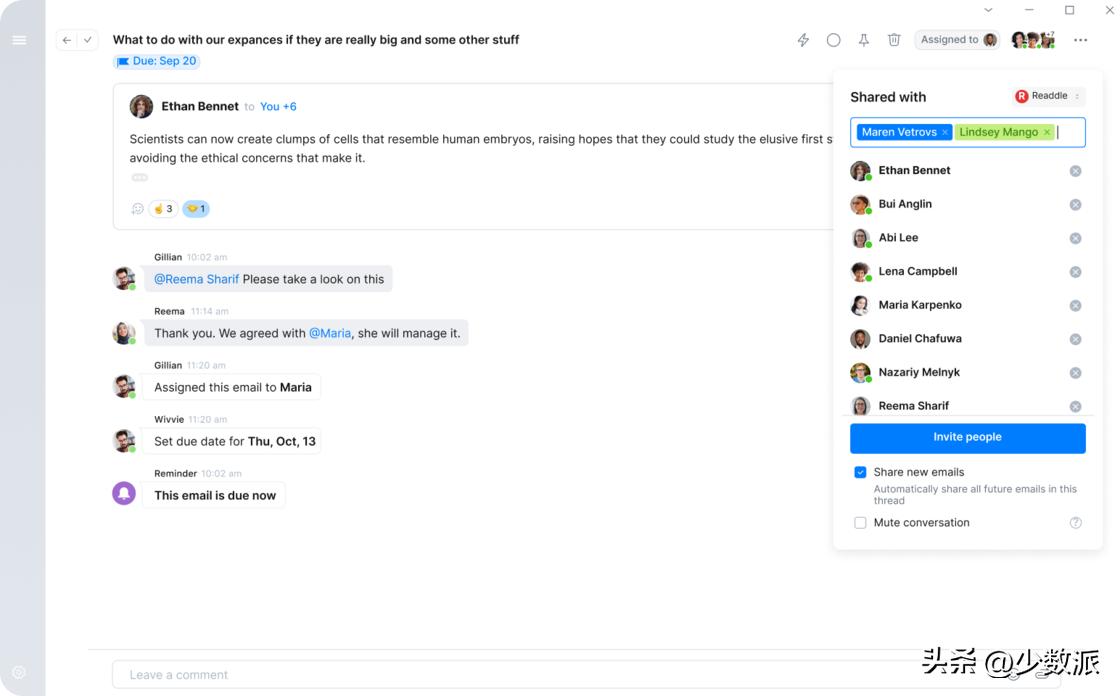Open the hamburger sidebar menu

click(x=19, y=40)
